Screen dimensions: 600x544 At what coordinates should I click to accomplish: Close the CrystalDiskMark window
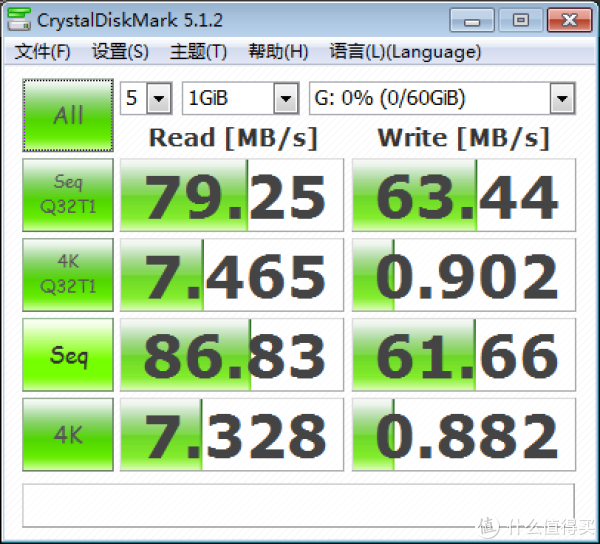pos(570,20)
